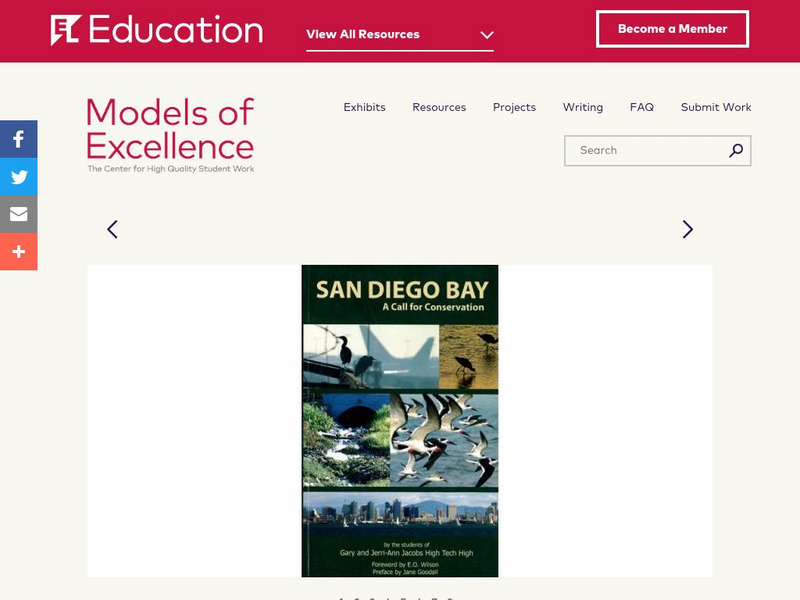
Task: Go to the Resources nav item
Action: 439,107
